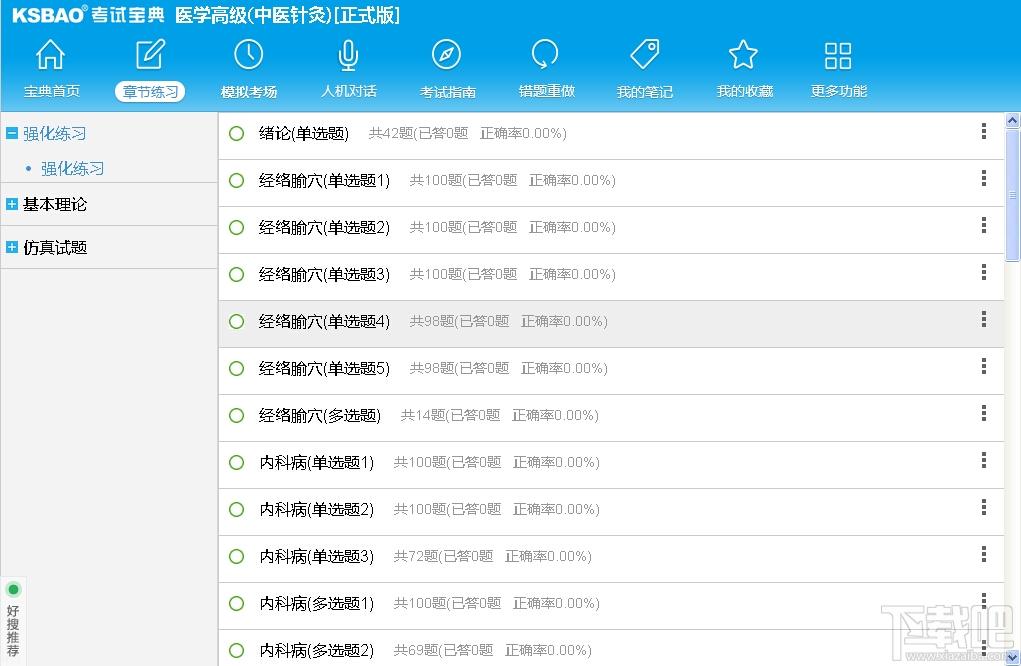
Task: Select the 强化练习 sub-item in sidebar
Action: tap(72, 169)
